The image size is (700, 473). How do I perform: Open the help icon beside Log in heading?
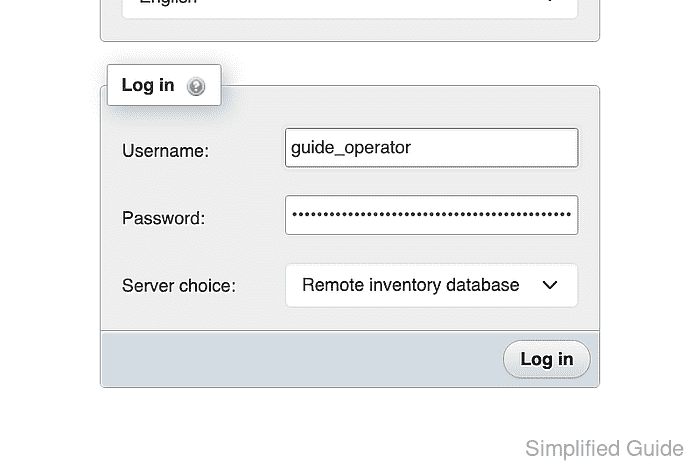pyautogui.click(x=196, y=86)
